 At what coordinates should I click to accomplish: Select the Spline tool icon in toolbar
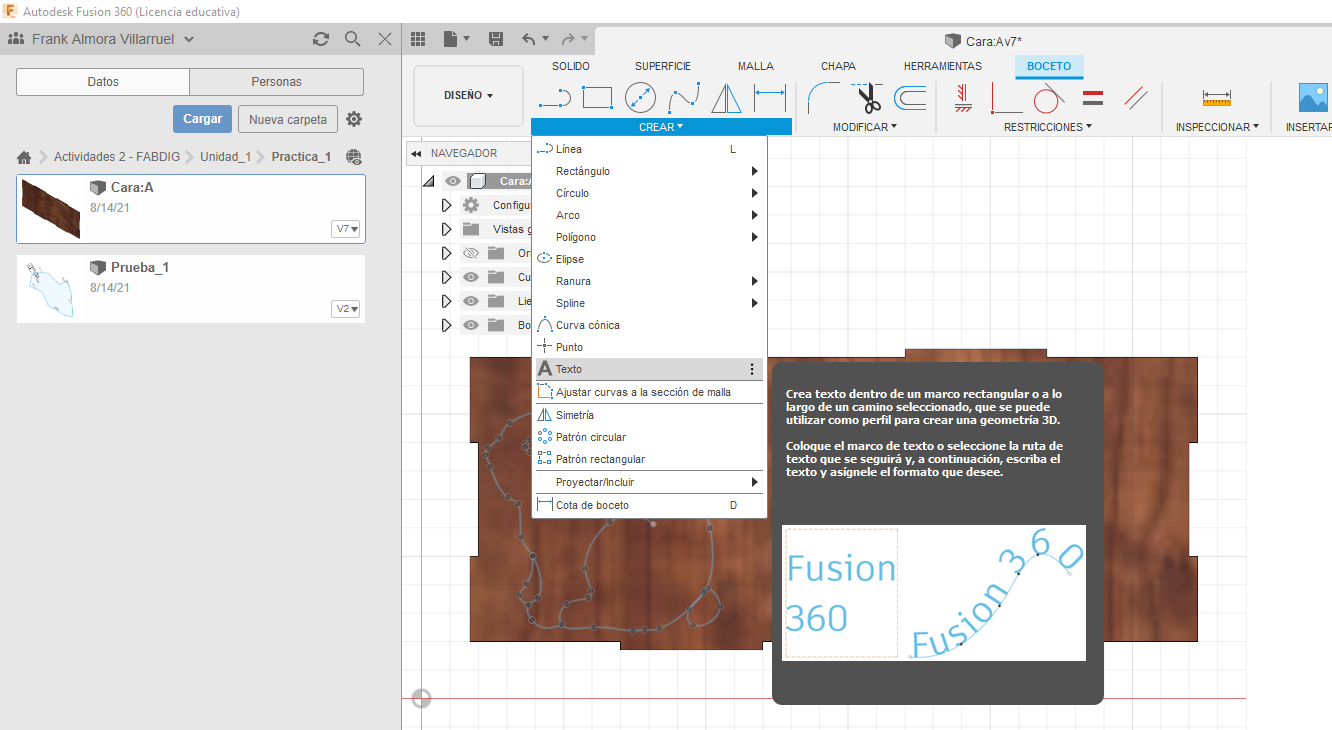[683, 98]
